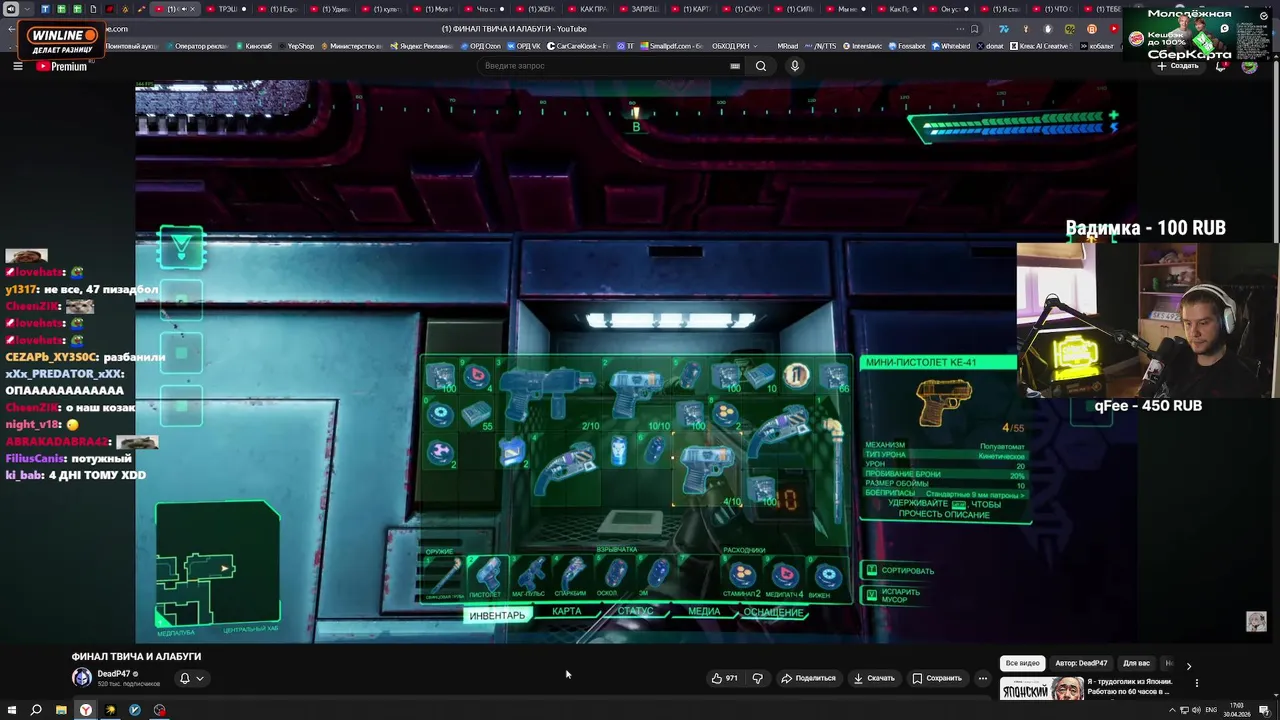
Task: Select the mag-pulse rifle 2/10 in inventory
Action: (x=547, y=393)
